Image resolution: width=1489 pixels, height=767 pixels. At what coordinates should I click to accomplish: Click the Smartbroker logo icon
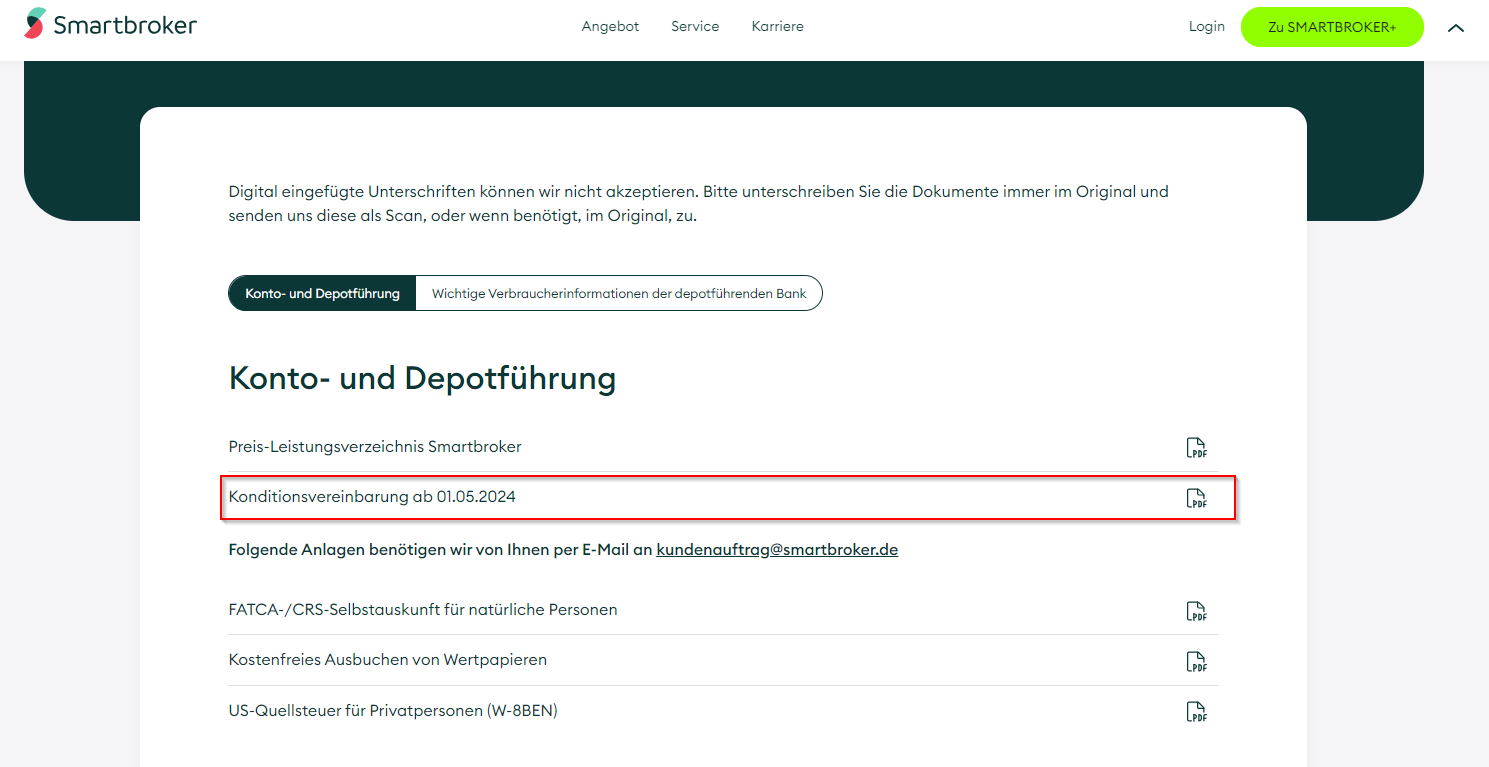tap(35, 23)
